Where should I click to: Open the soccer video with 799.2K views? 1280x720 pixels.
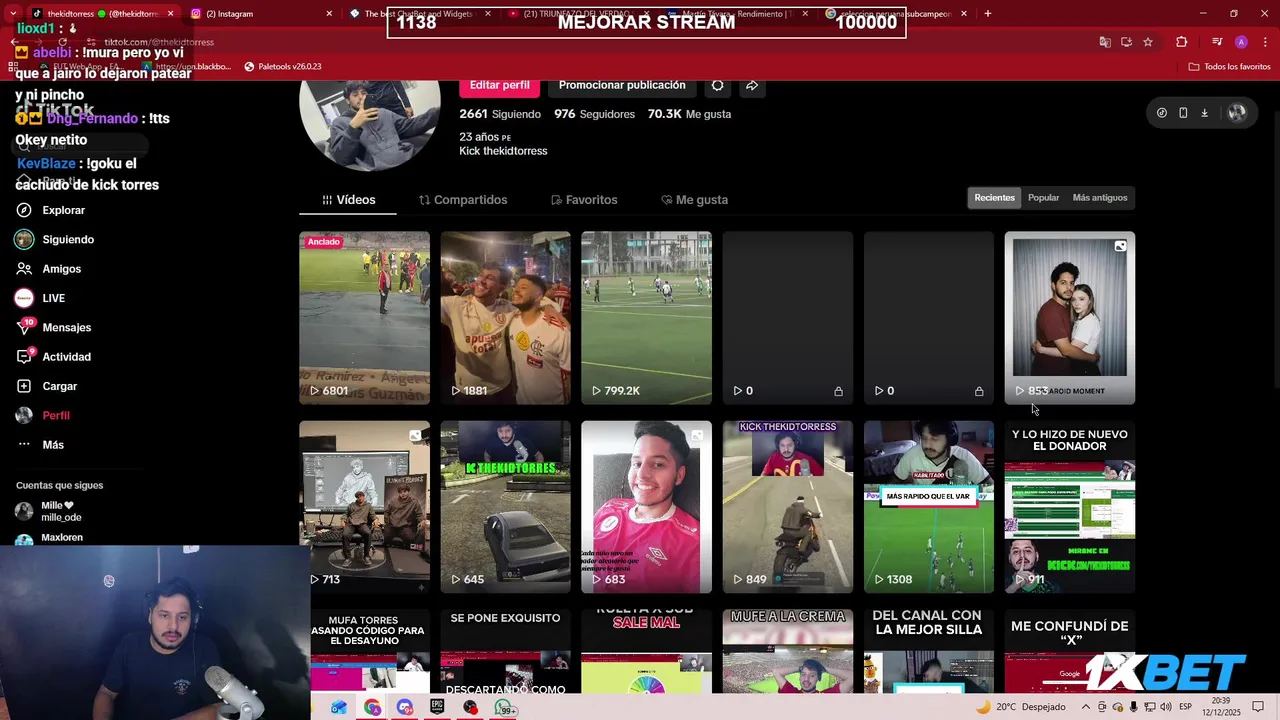pos(646,318)
